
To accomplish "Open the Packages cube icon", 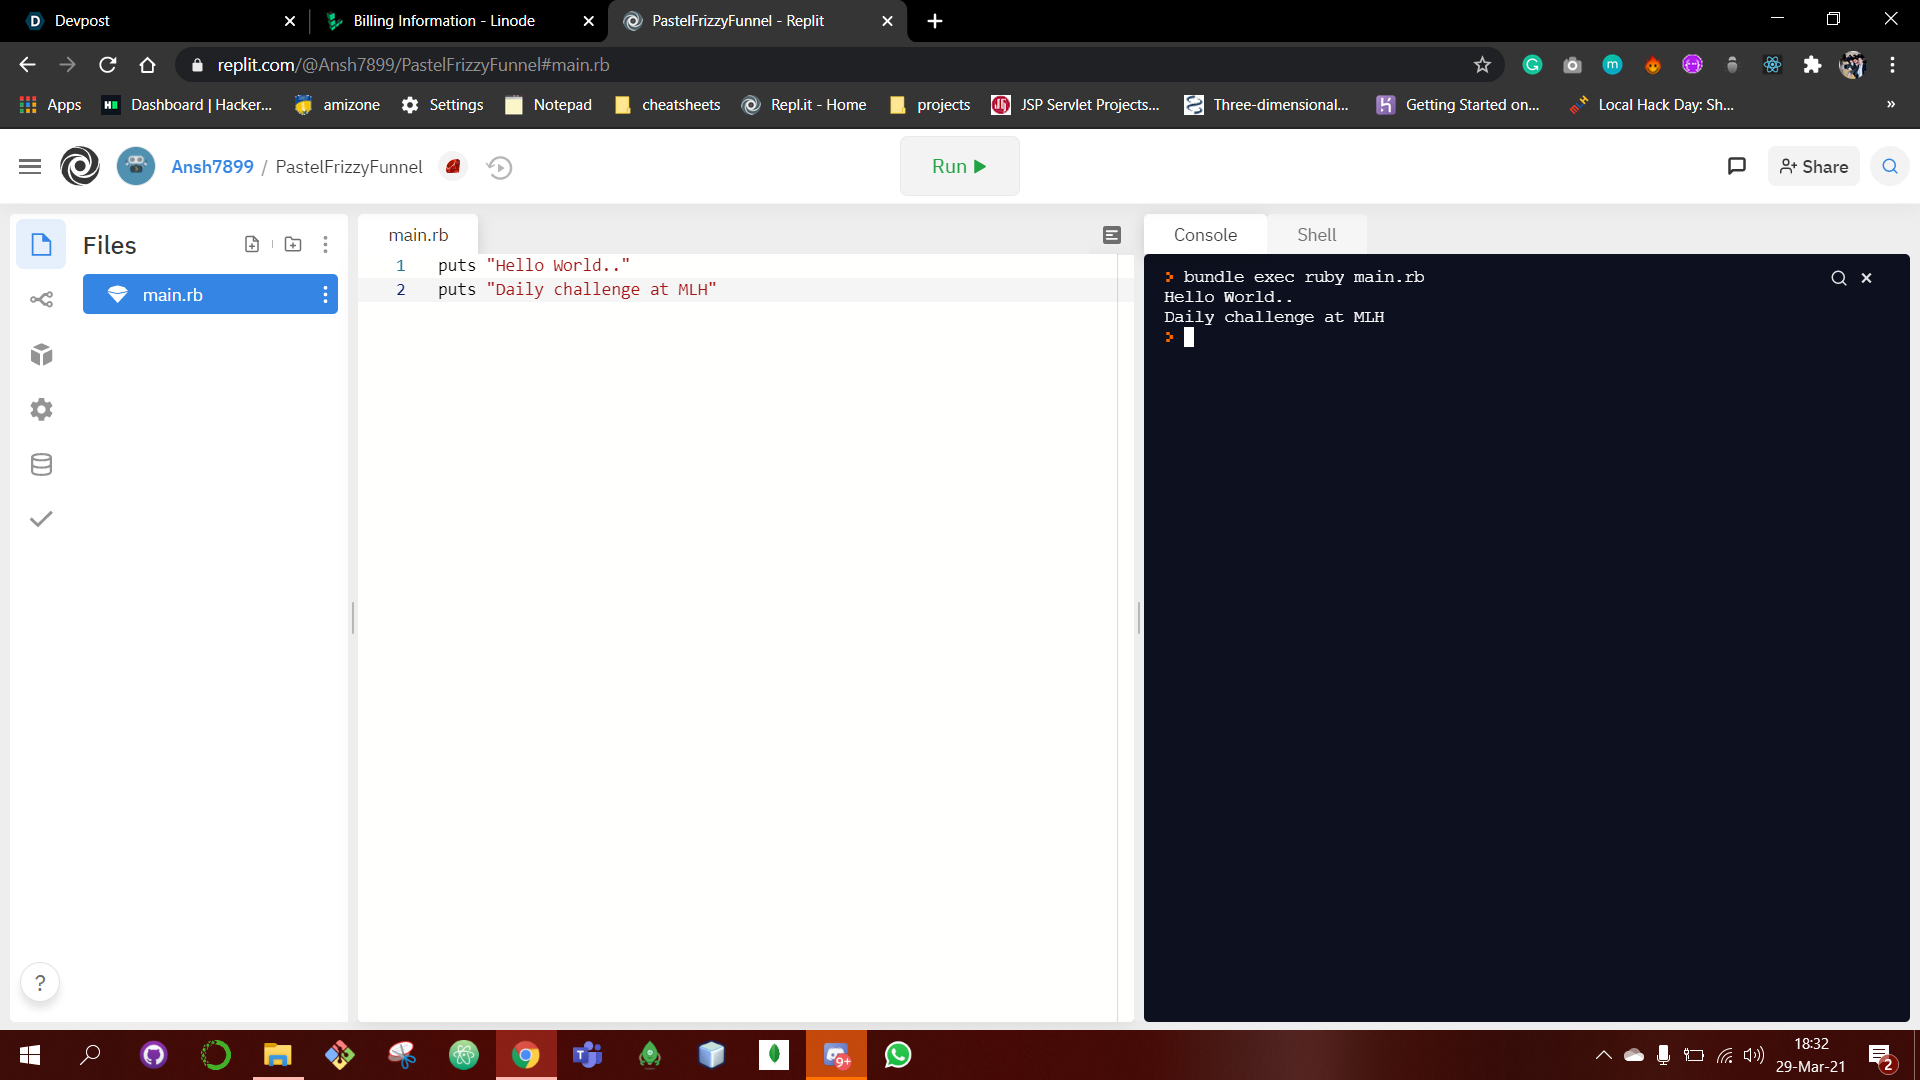I will (41, 355).
